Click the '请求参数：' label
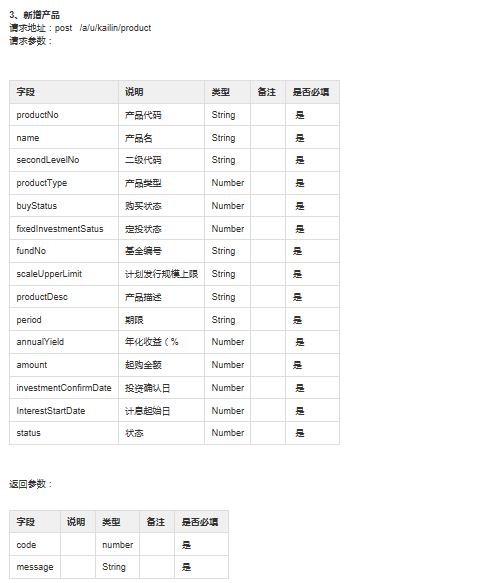This screenshot has height=583, width=480. pos(30,41)
